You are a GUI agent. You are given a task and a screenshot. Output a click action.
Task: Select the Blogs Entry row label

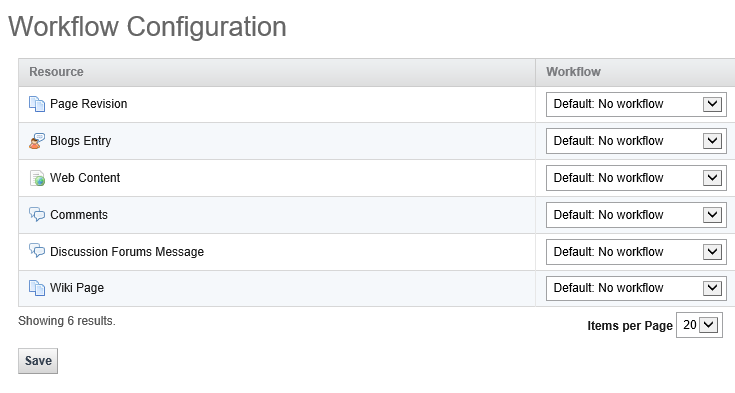(x=81, y=141)
